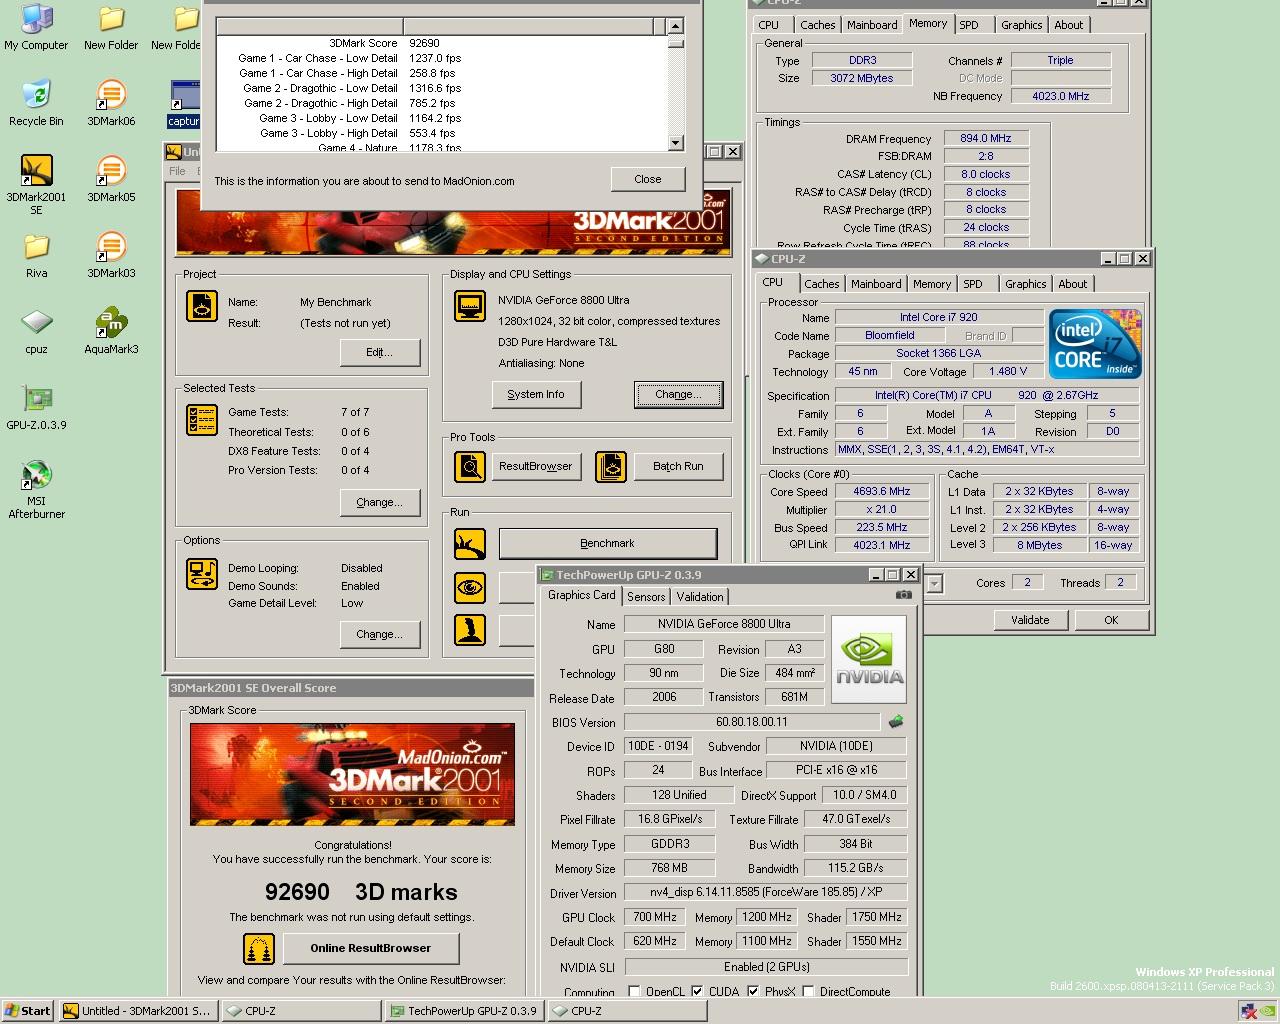
Task: Select Game 2 - Dragothic - High Detail row
Action: pyautogui.click(x=441, y=103)
